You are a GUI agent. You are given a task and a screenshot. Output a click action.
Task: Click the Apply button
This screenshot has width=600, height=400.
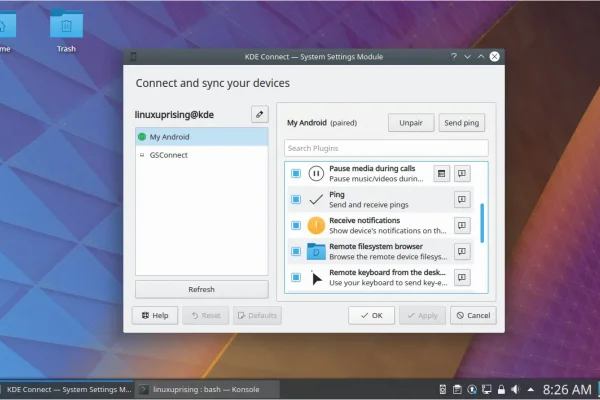422,315
